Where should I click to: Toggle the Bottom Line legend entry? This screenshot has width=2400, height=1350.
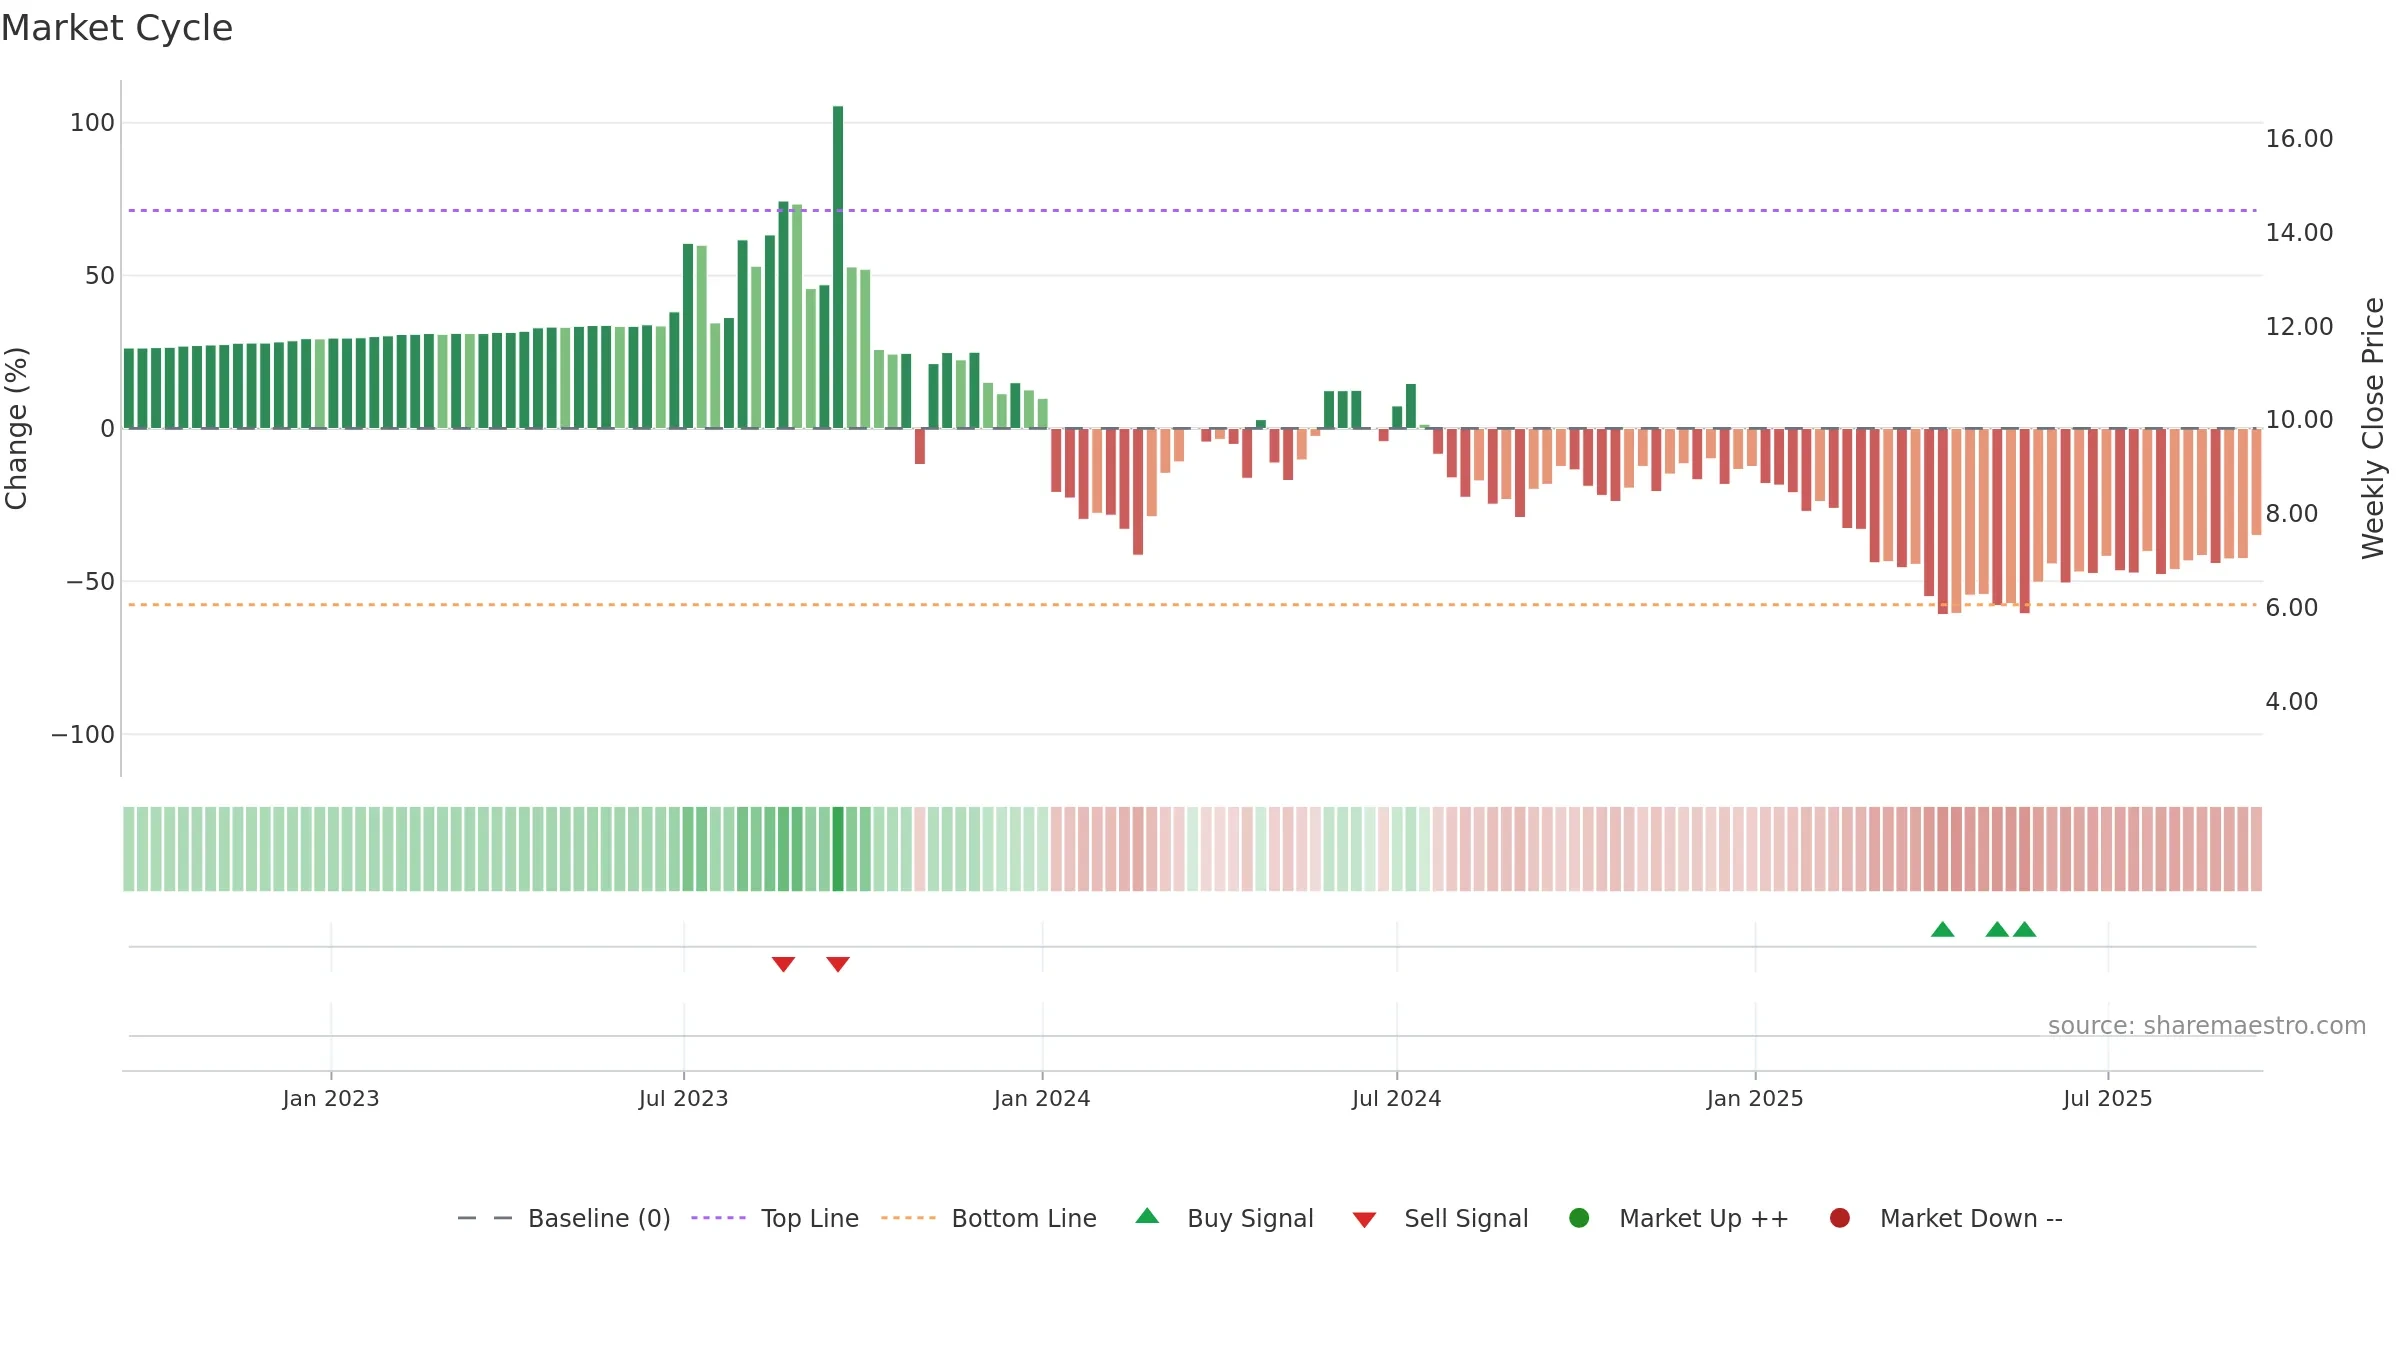tap(989, 1218)
